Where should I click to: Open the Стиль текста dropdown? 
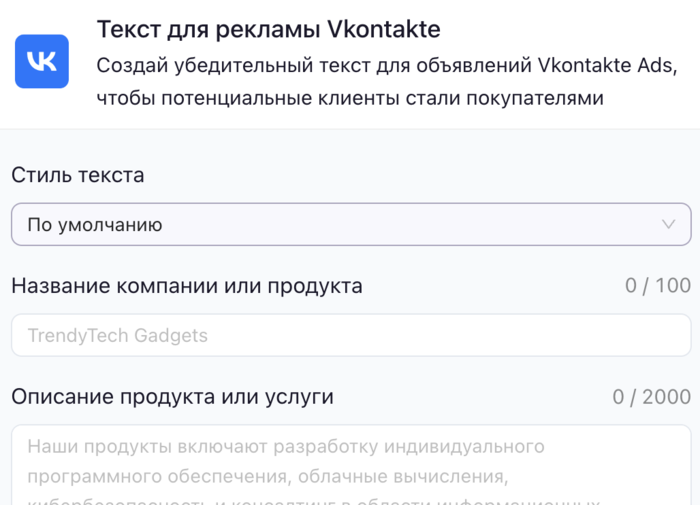coord(350,225)
